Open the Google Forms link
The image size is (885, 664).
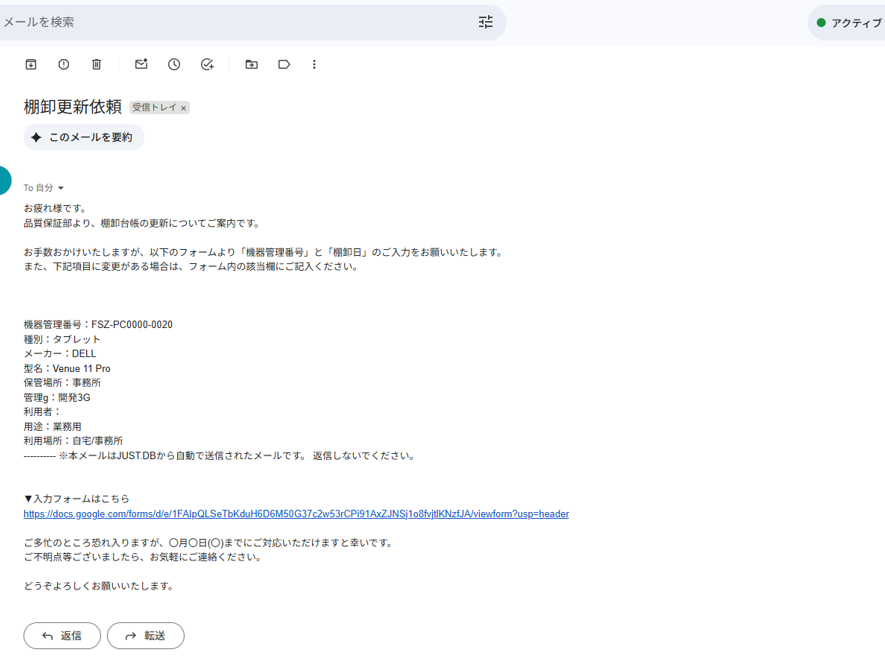(296, 514)
